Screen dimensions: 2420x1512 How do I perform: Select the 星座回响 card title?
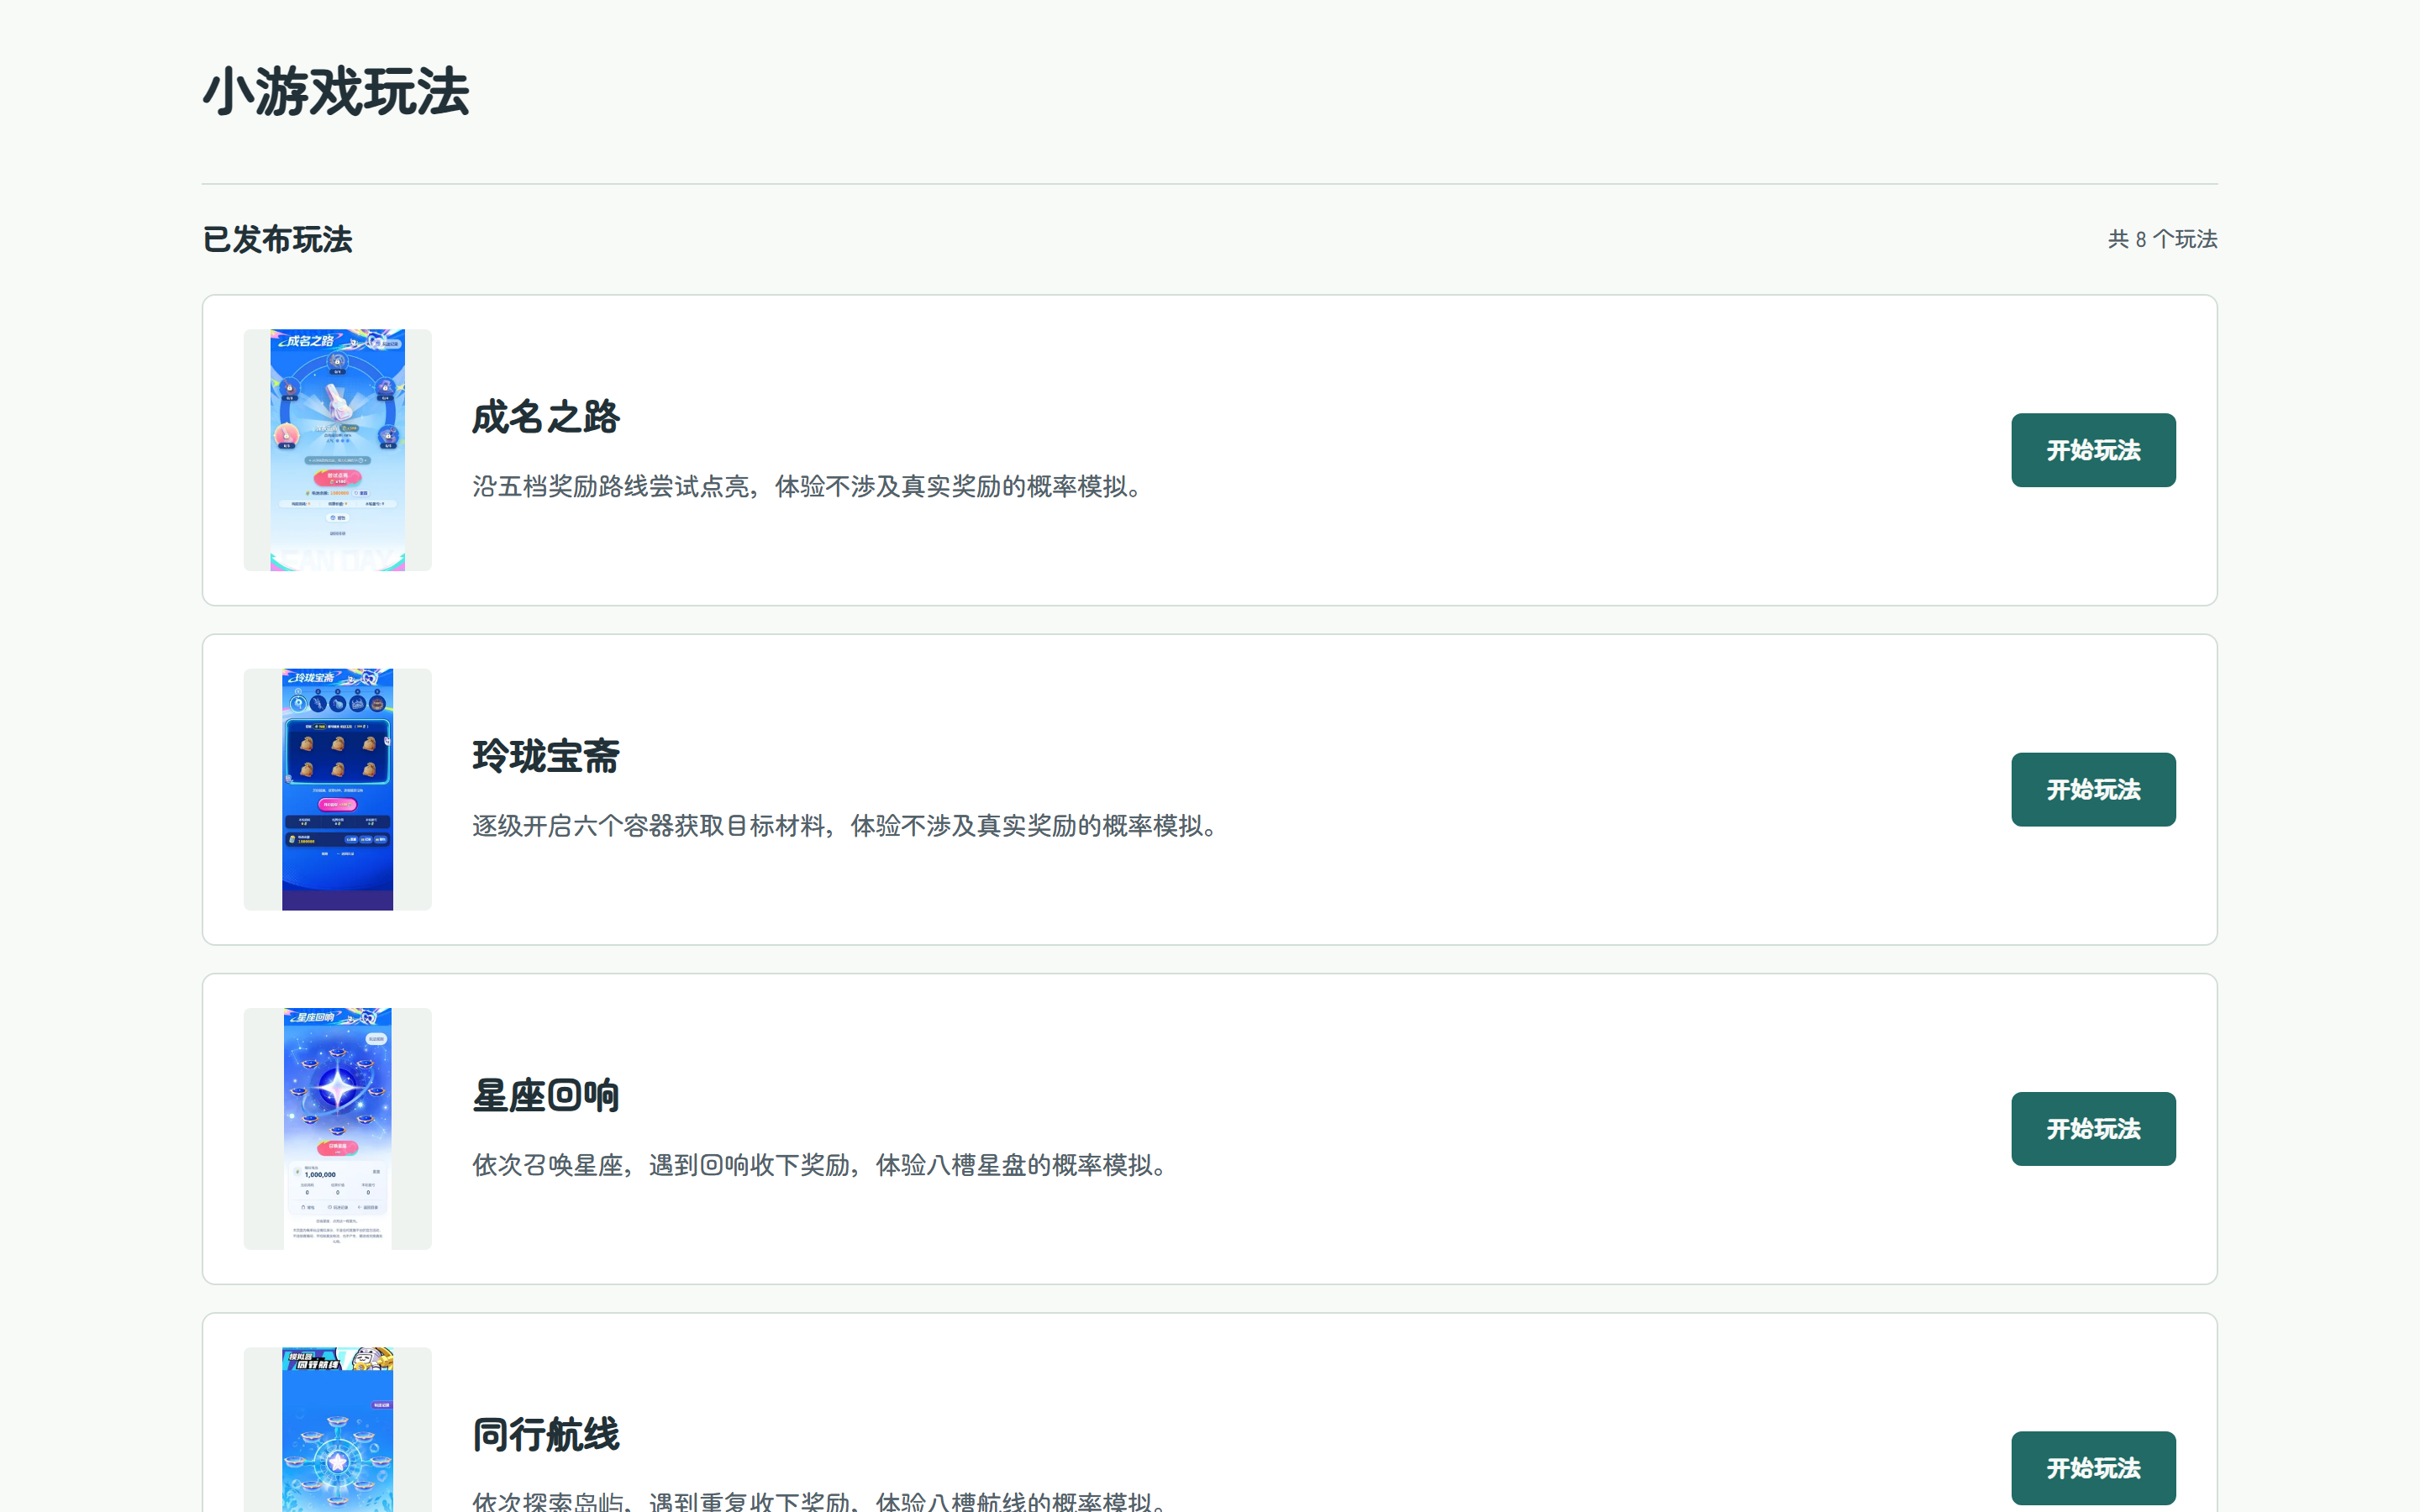[546, 1095]
